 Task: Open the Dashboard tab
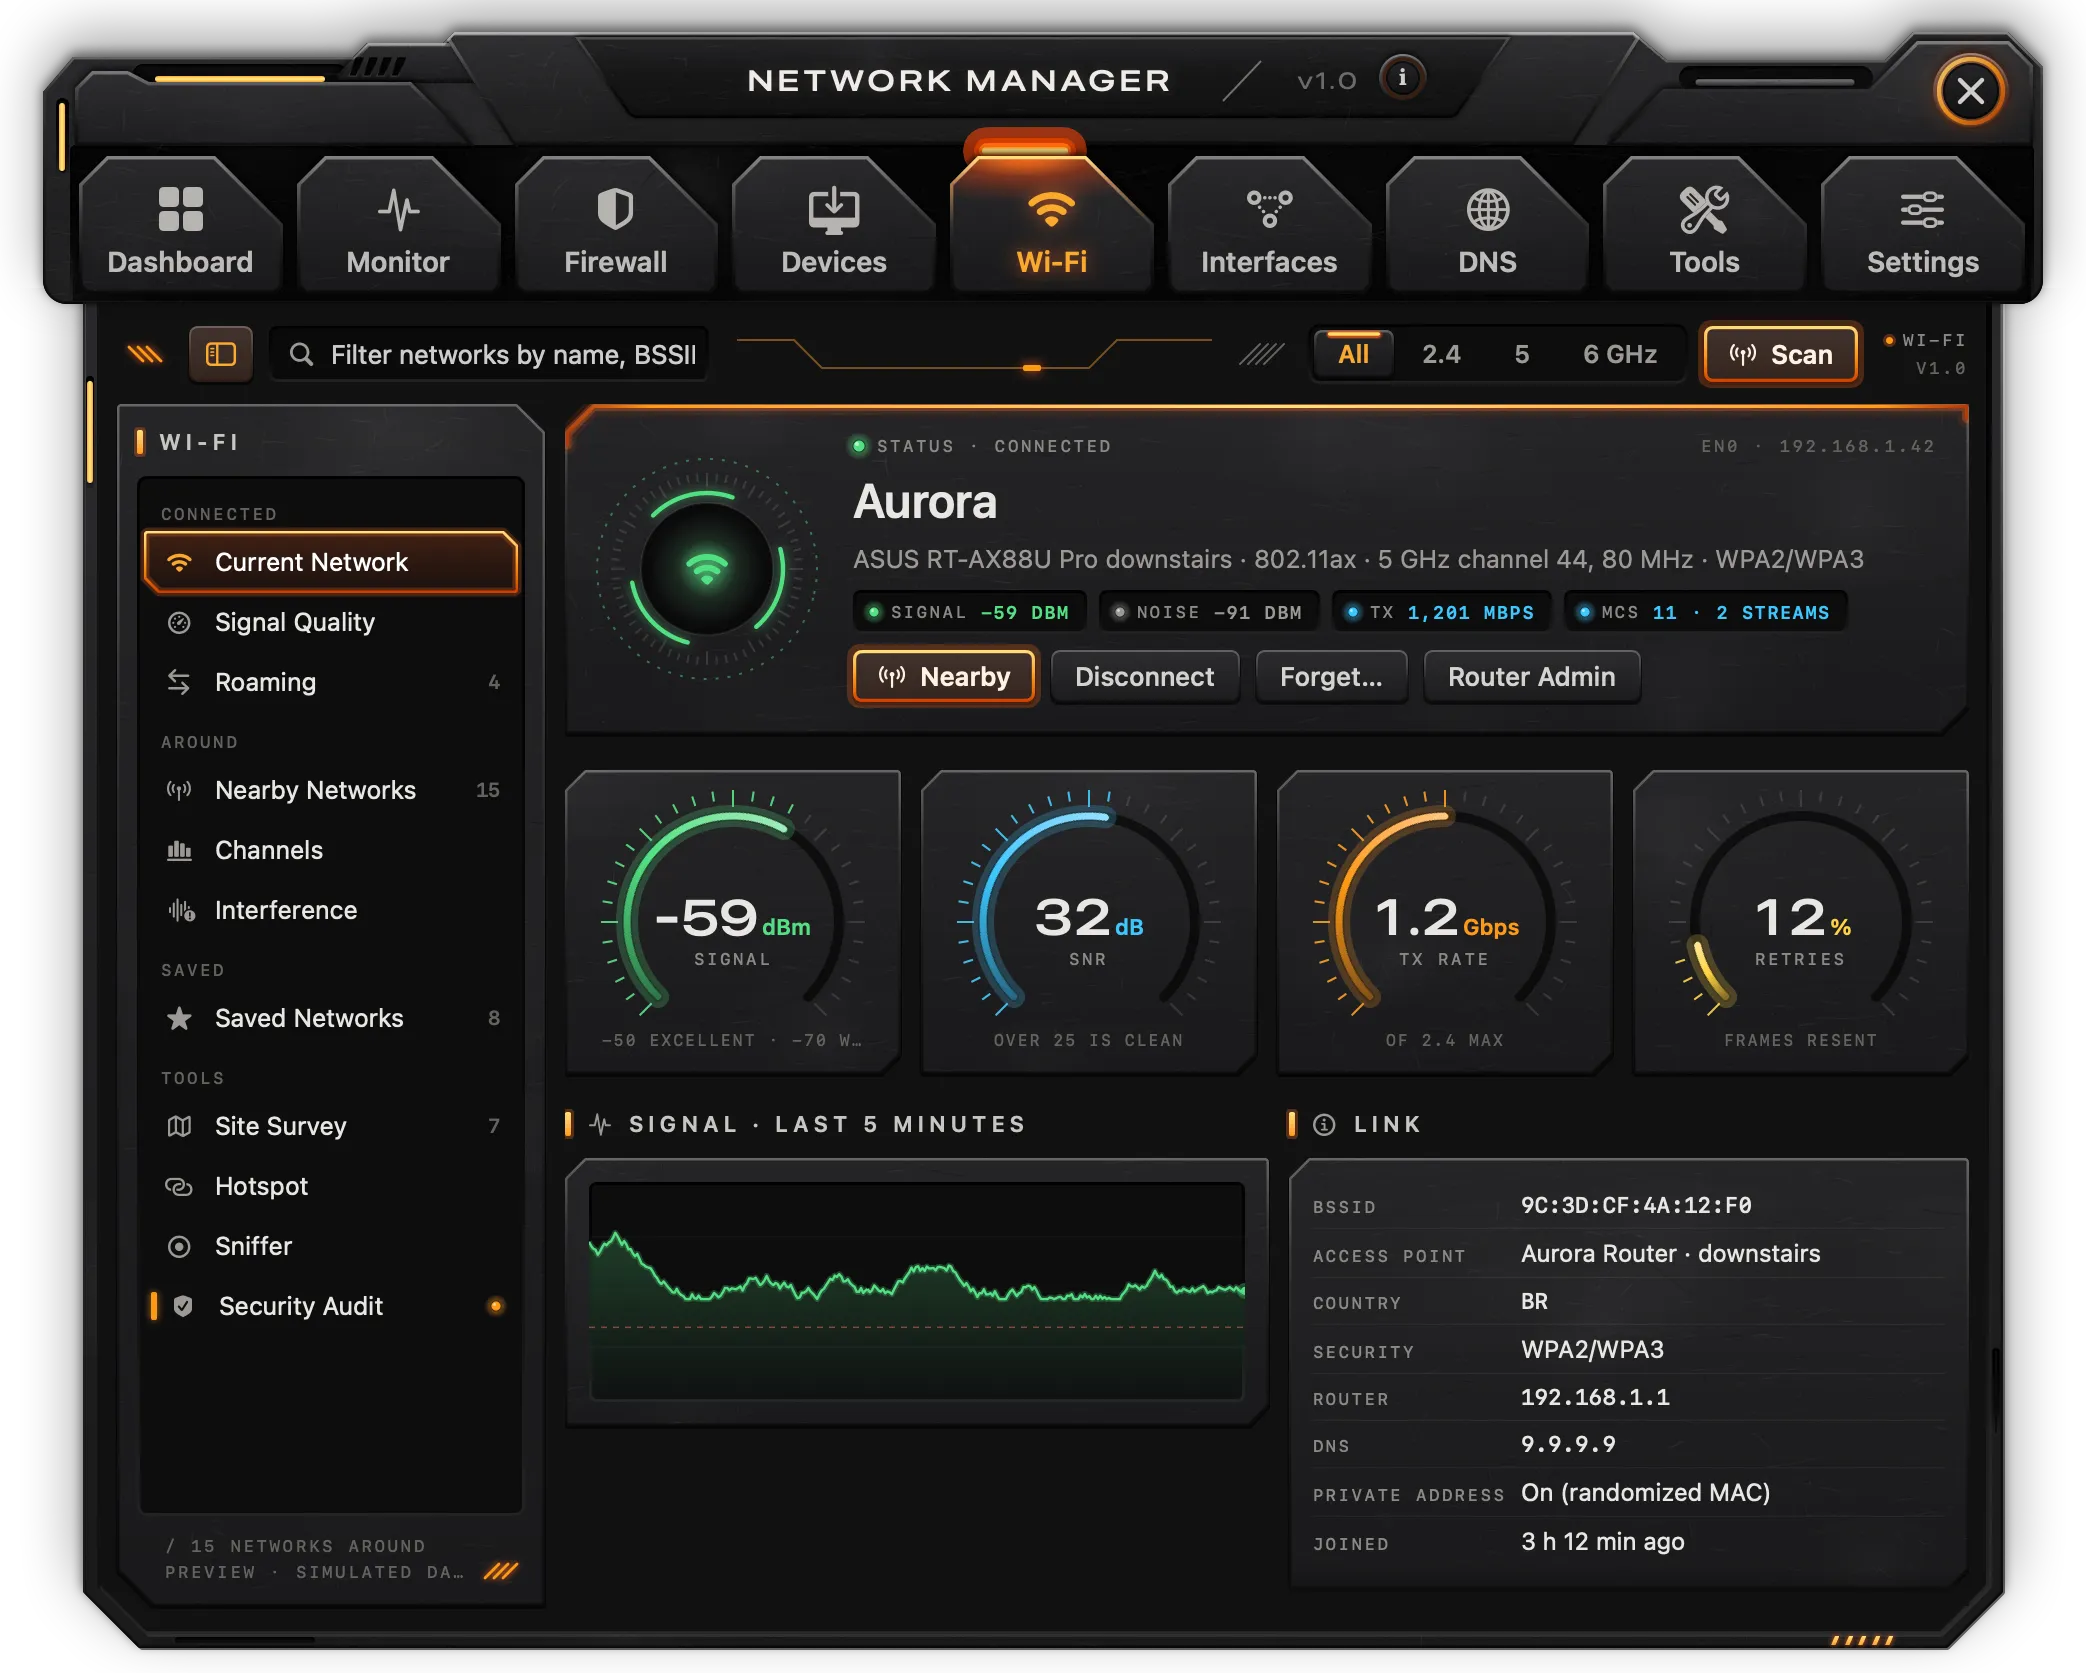(180, 227)
